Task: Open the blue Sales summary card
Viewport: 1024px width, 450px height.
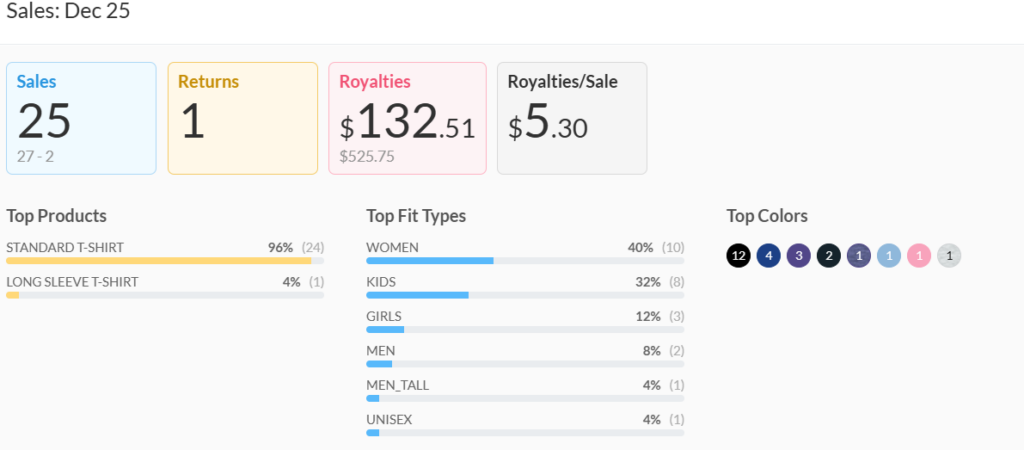Action: pos(81,118)
